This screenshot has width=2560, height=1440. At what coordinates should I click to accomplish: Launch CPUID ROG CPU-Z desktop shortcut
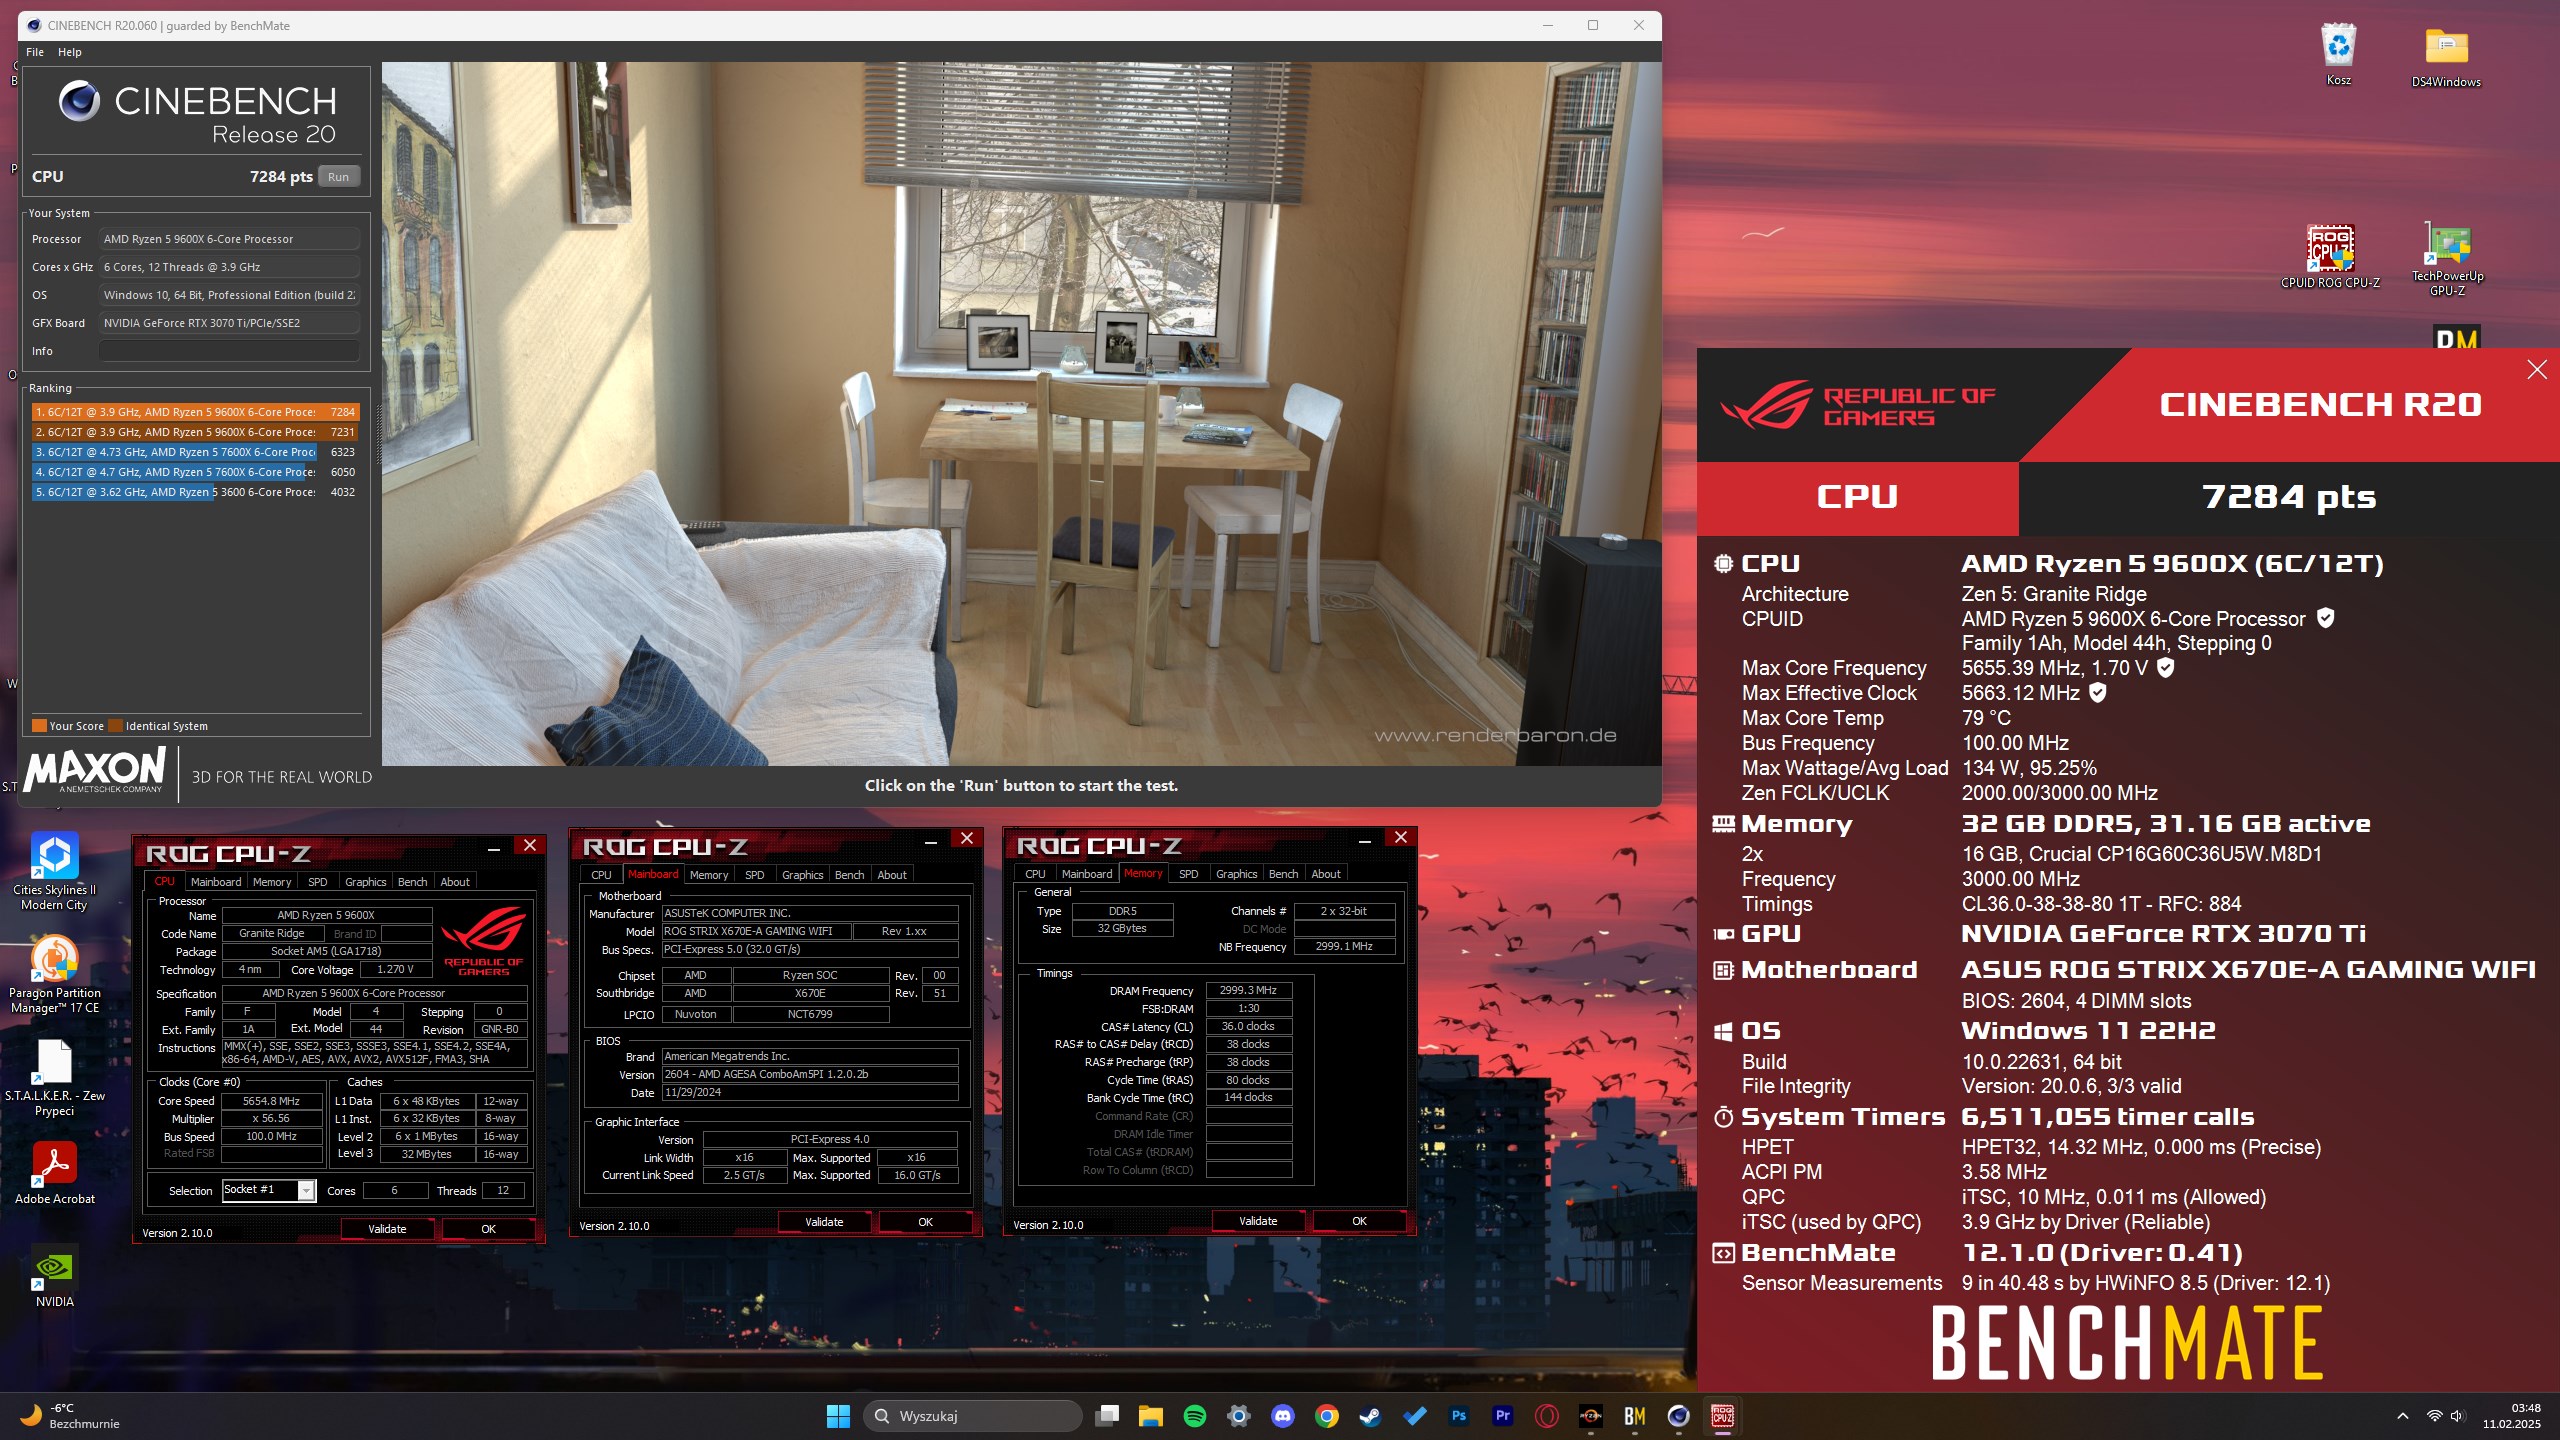(2330, 256)
